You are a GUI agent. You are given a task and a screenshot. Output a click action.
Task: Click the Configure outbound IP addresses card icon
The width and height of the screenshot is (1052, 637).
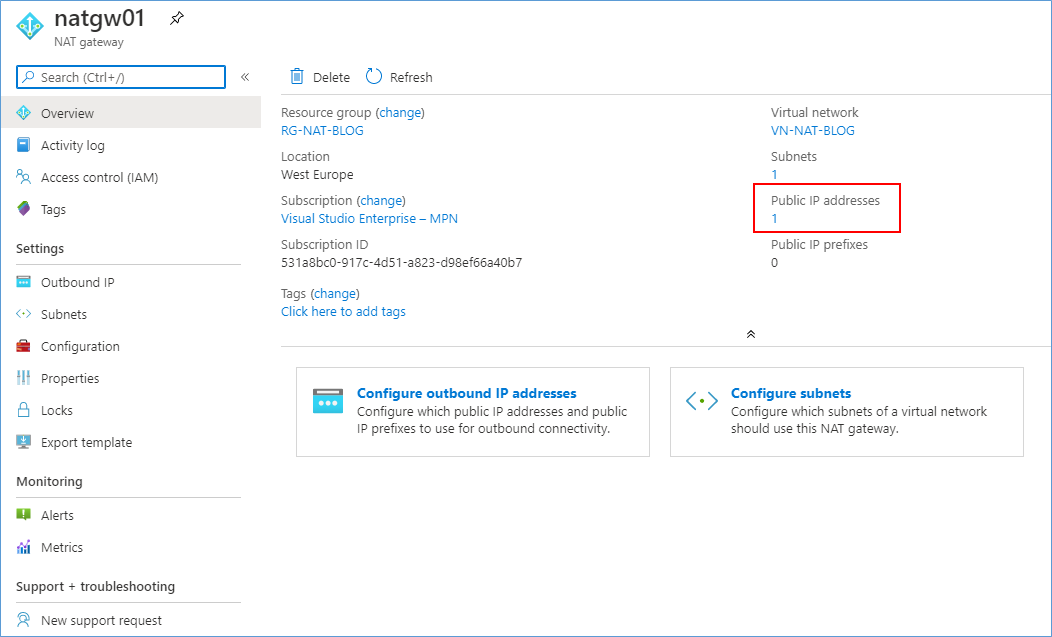click(x=328, y=401)
